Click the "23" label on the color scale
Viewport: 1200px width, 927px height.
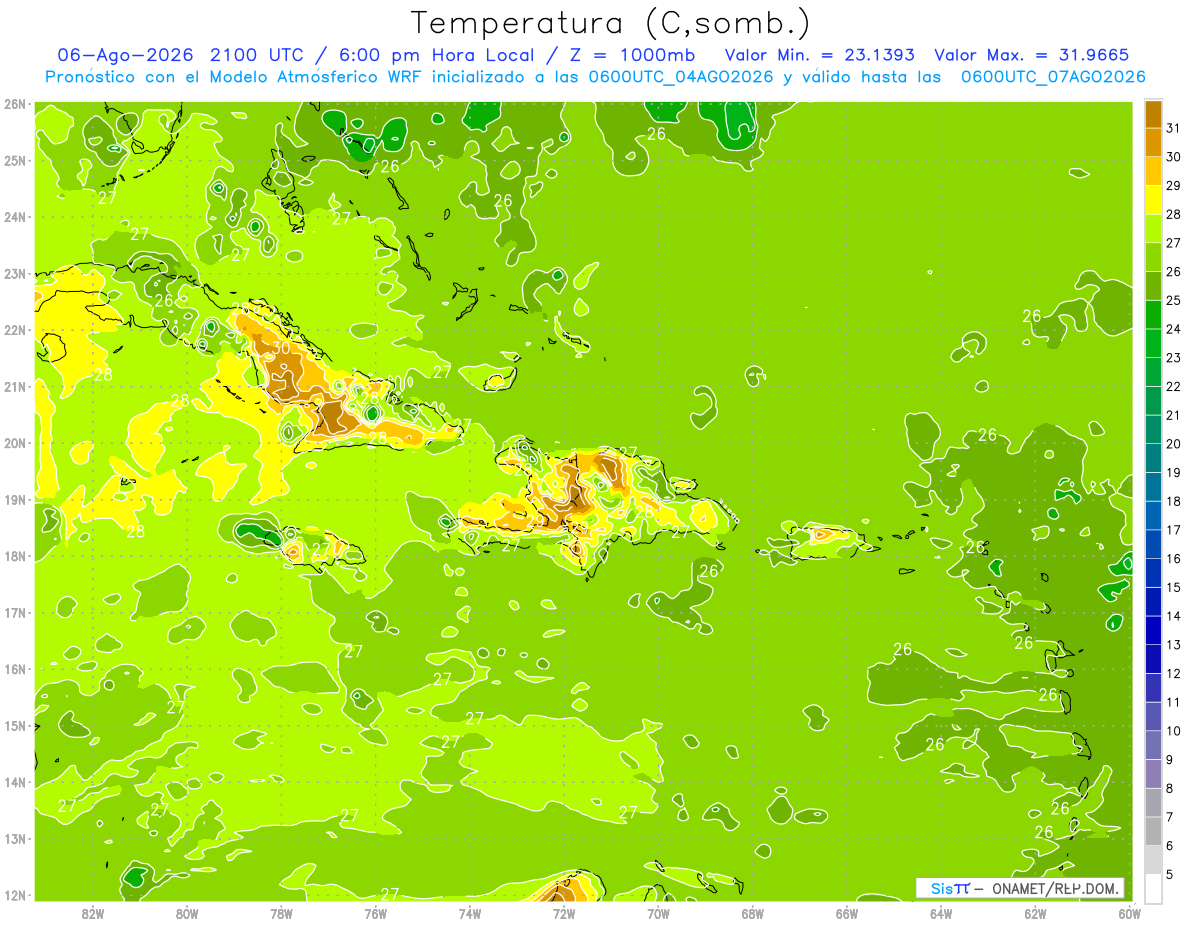[1174, 358]
